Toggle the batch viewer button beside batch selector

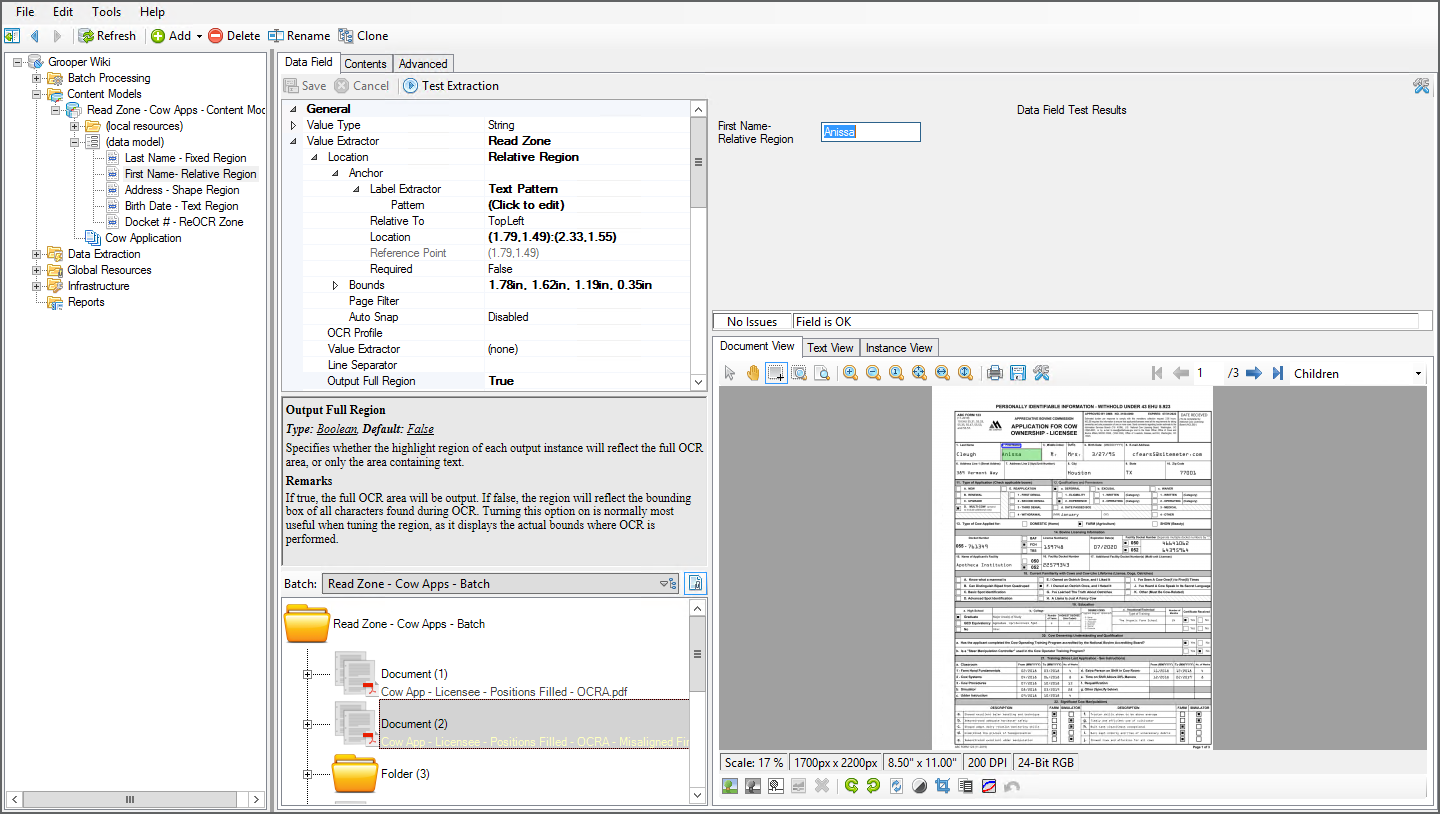[x=695, y=584]
